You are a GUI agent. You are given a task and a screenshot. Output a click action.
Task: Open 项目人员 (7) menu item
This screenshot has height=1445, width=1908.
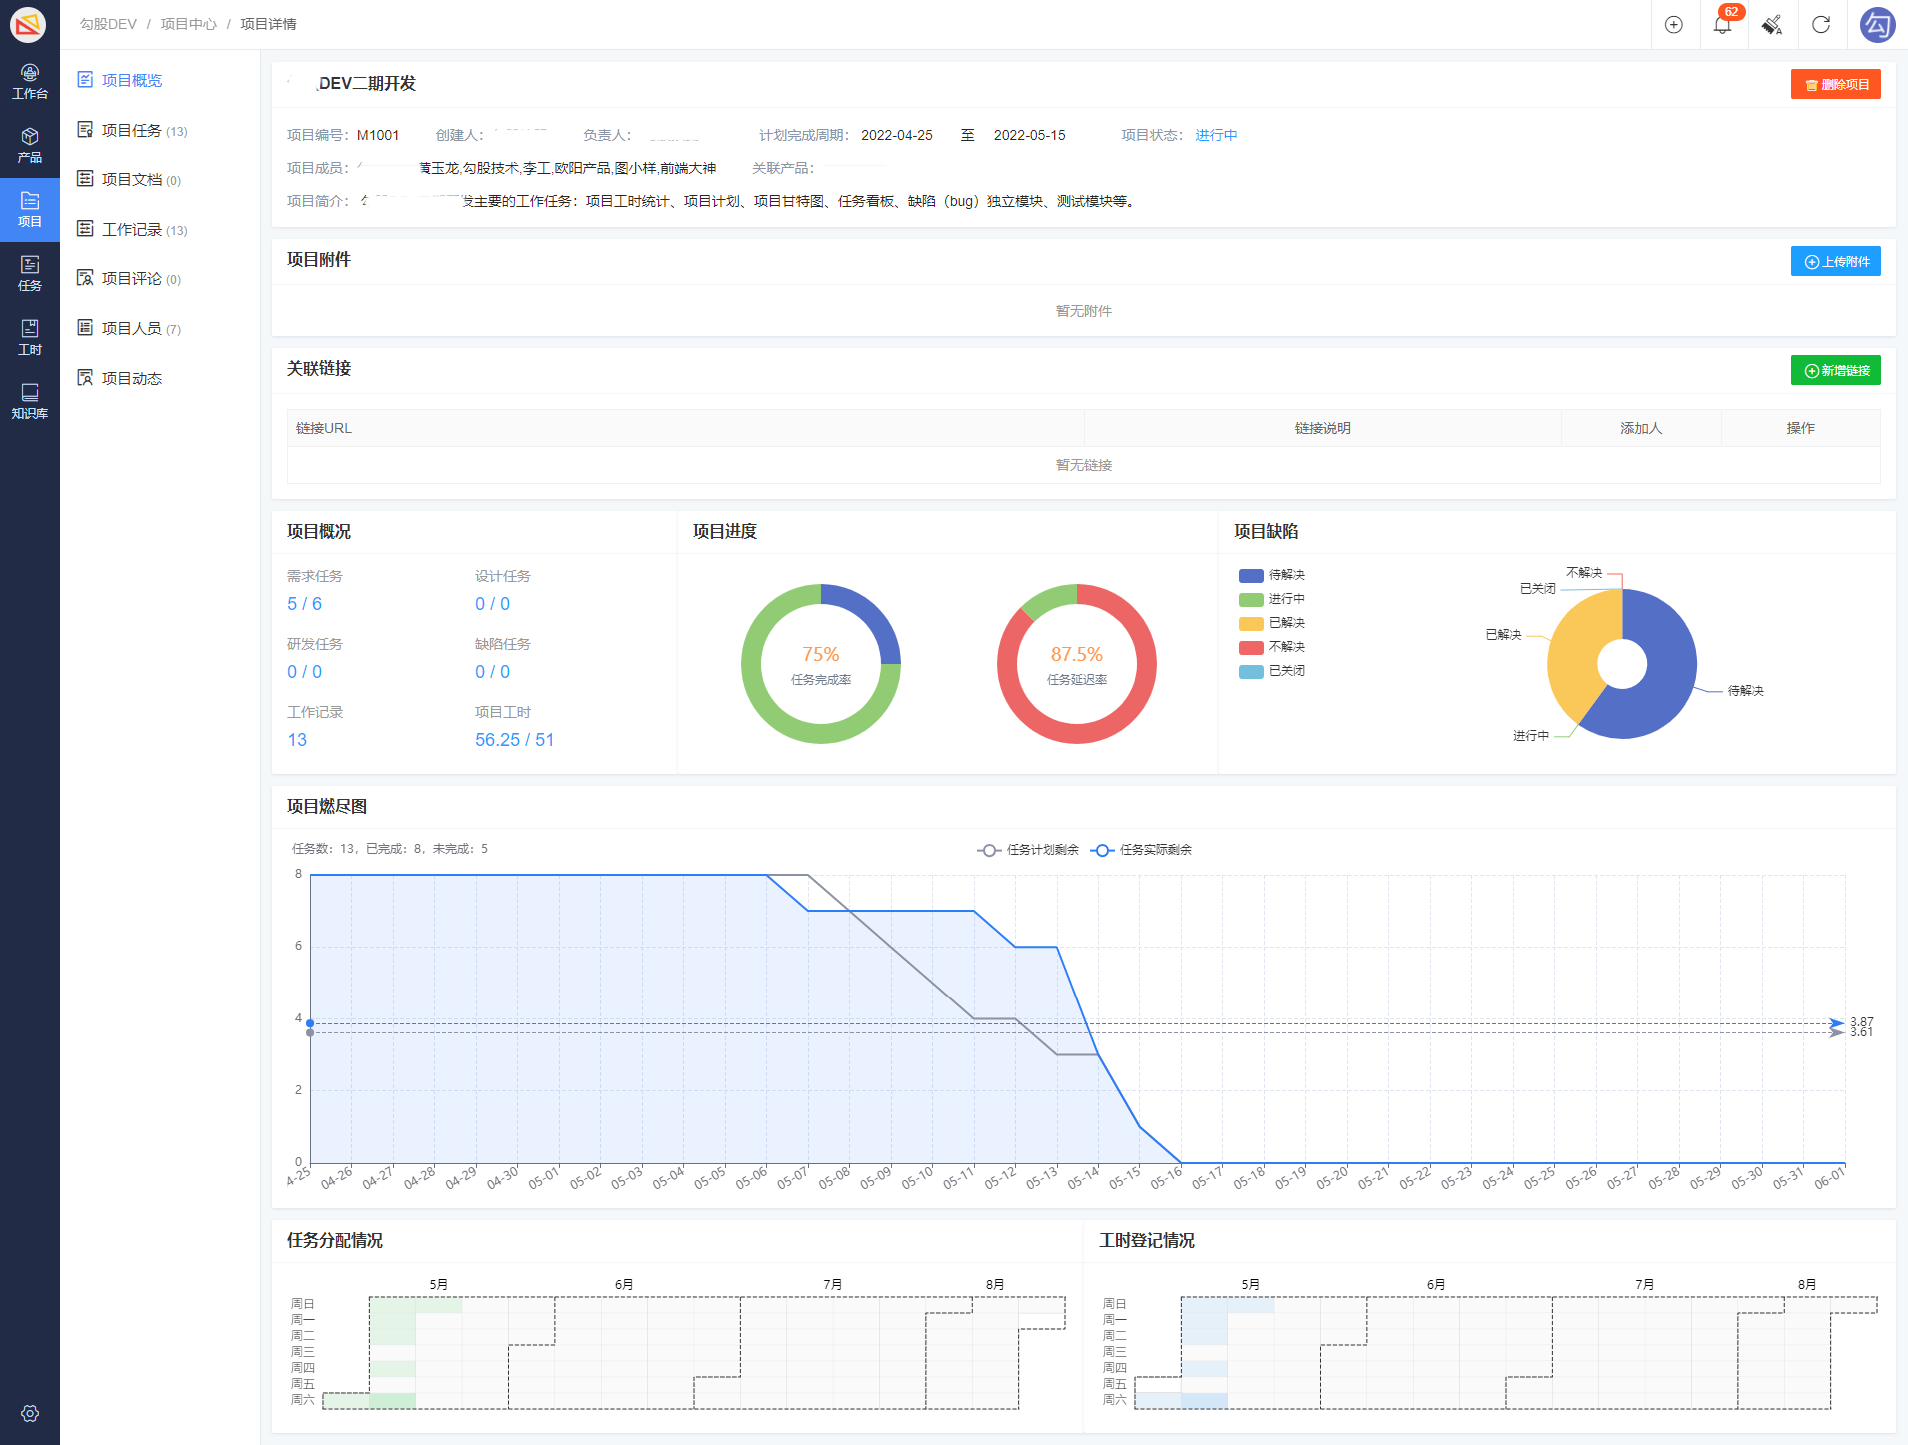click(x=129, y=328)
